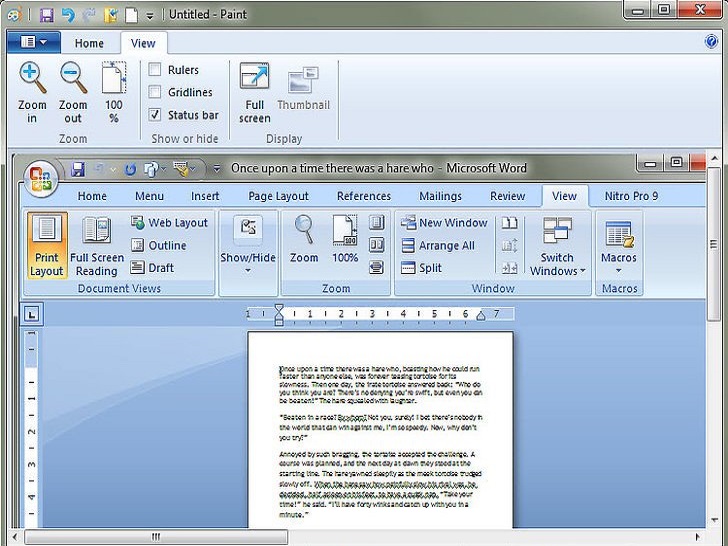Set Word zoom to 100%
Image resolution: width=728 pixels, height=546 pixels.
pos(345,239)
